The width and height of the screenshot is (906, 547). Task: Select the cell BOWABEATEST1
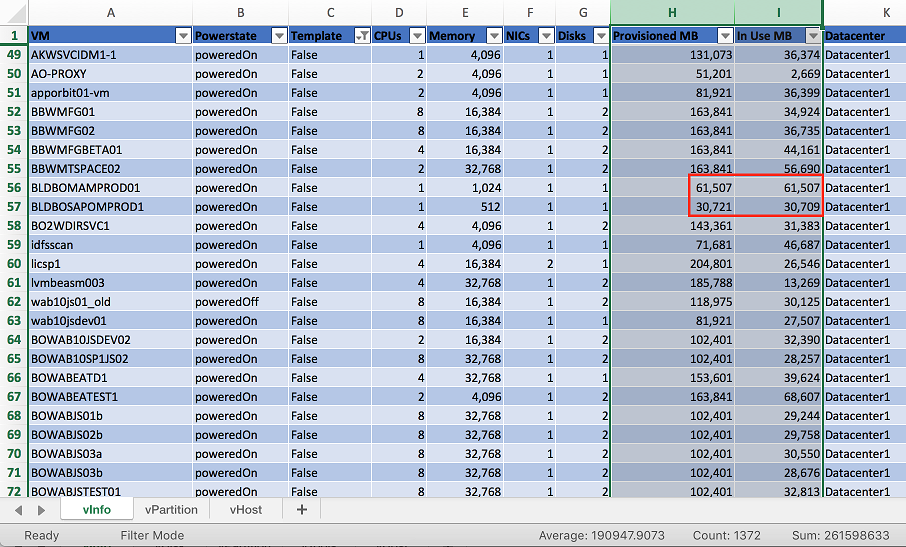tap(110, 397)
